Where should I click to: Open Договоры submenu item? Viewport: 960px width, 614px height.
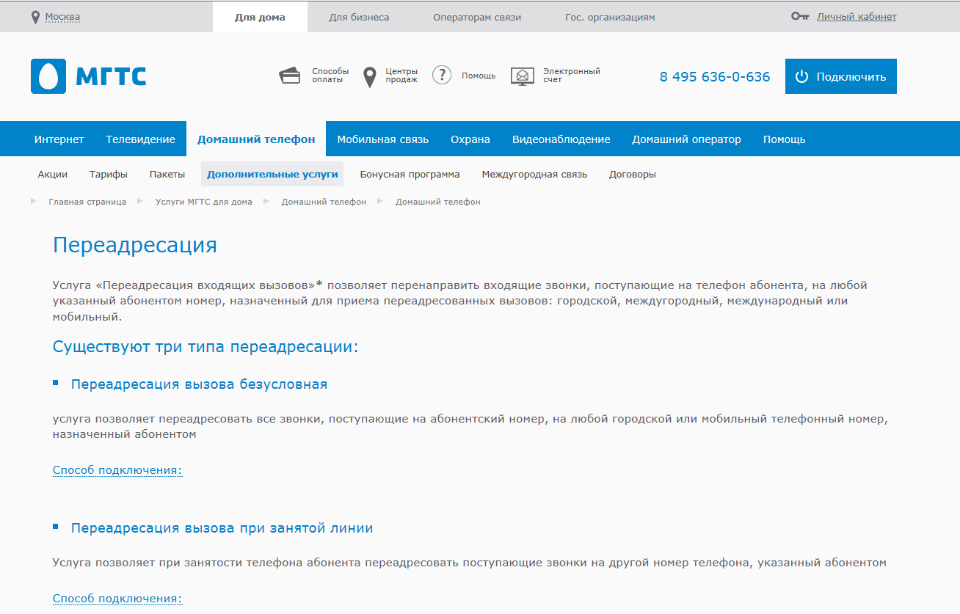[632, 174]
